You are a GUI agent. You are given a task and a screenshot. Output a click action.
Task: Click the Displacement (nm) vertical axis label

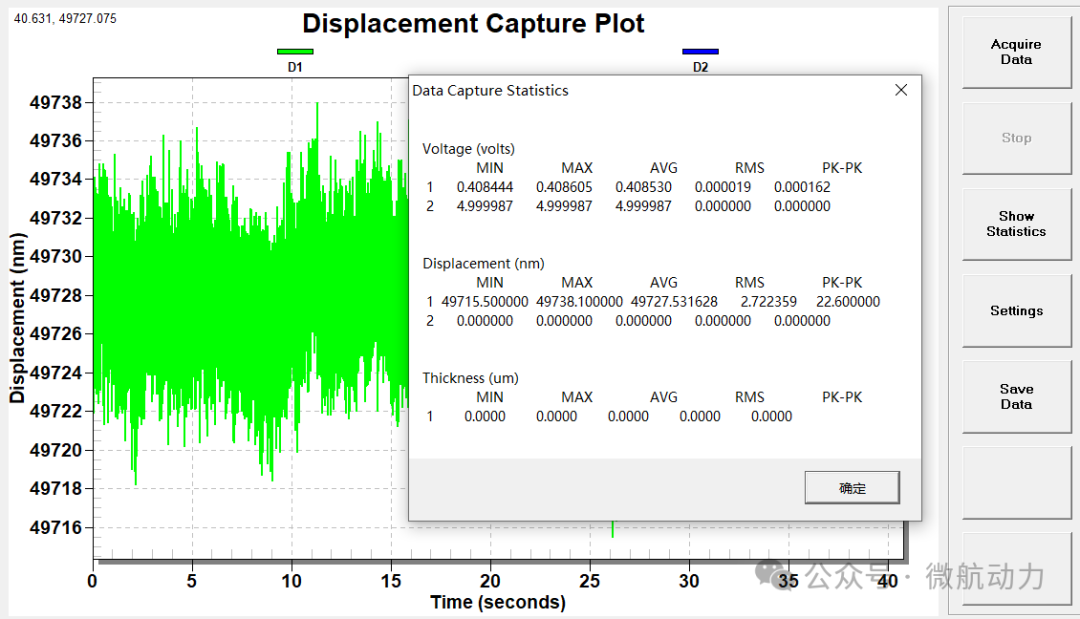point(17,318)
